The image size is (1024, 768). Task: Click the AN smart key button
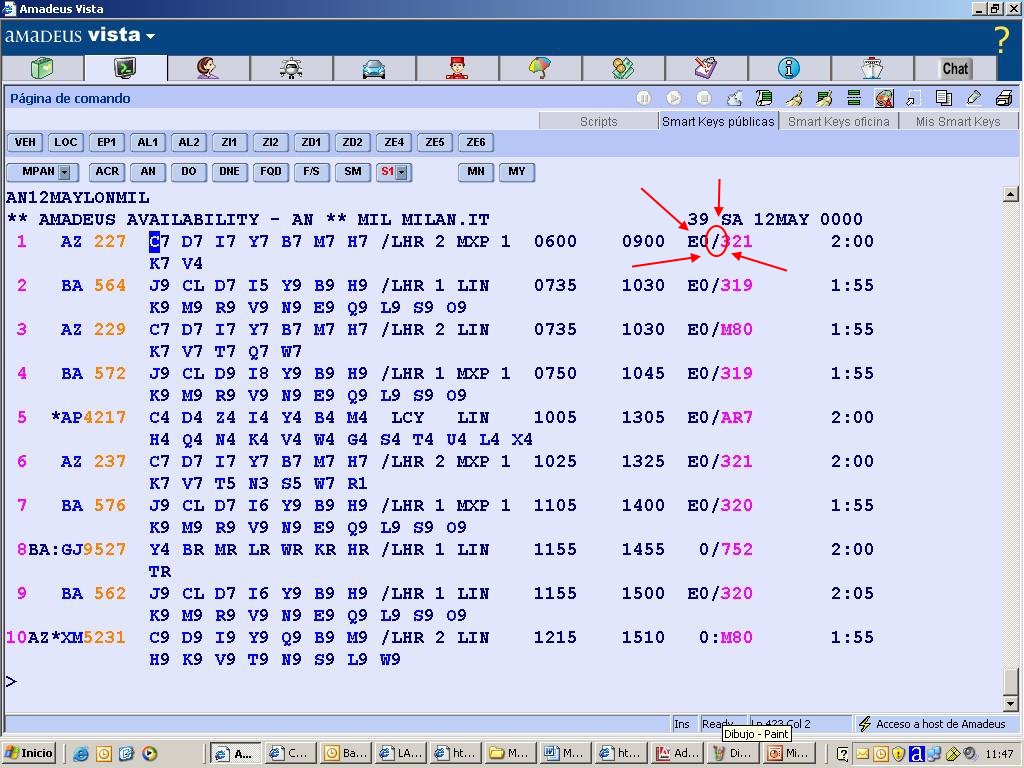point(148,172)
